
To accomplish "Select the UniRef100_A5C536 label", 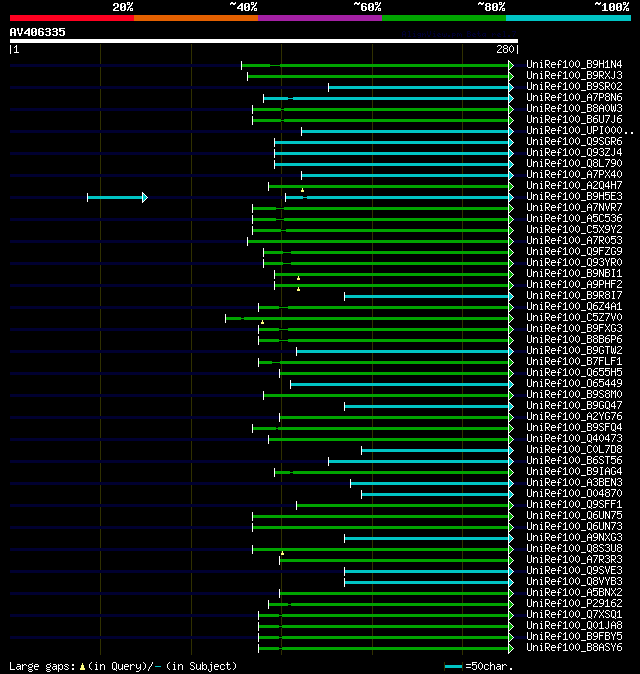I will [x=574, y=218].
